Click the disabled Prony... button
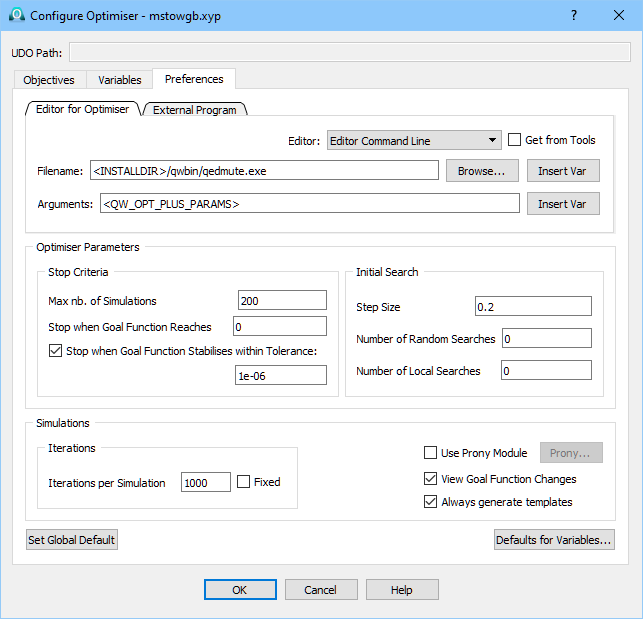 pyautogui.click(x=571, y=453)
